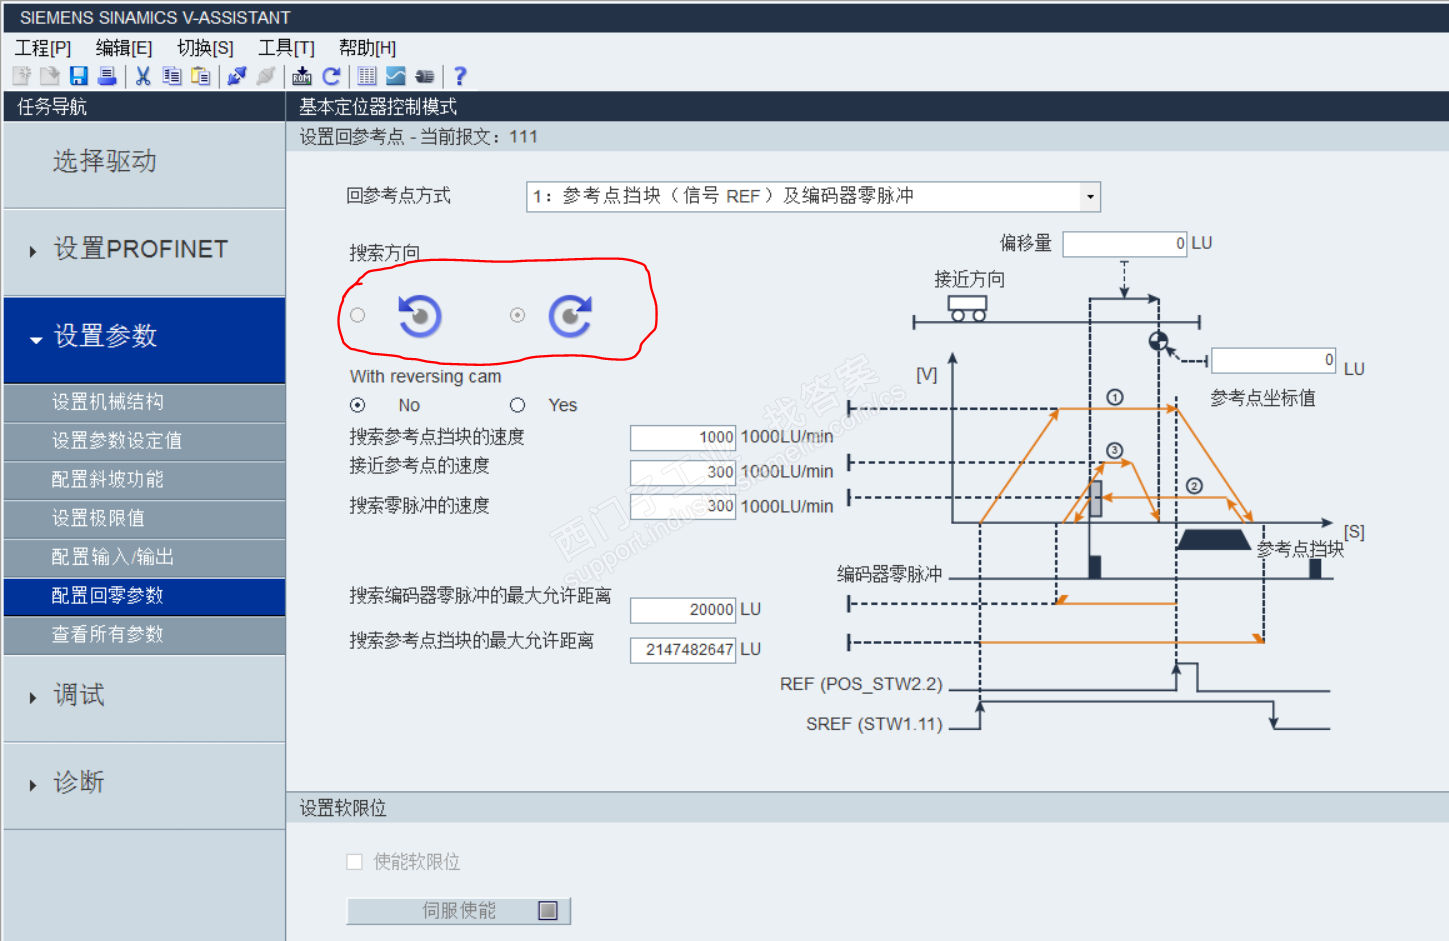Open the 切换[S] menu
This screenshot has width=1449, height=941.
point(205,48)
